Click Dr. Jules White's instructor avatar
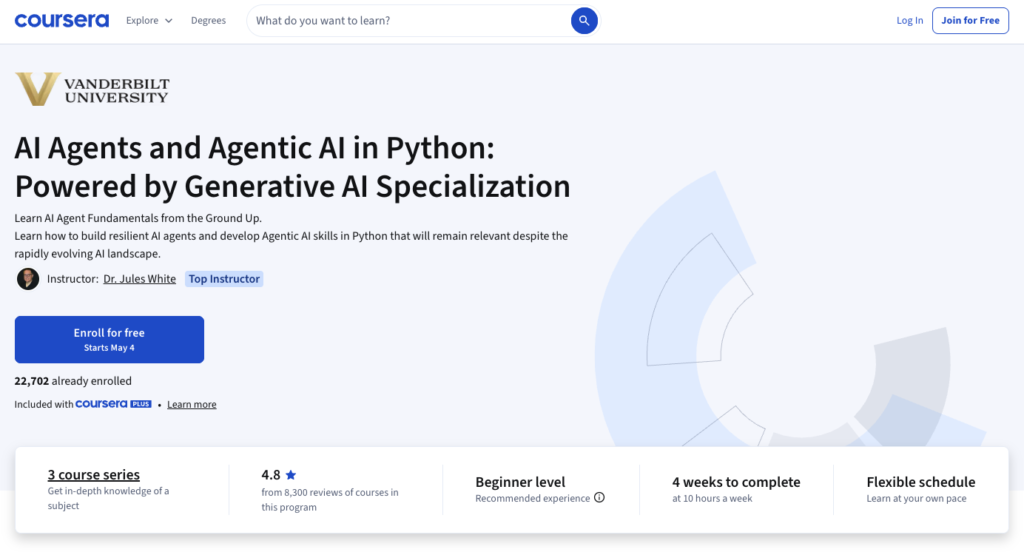 27,279
